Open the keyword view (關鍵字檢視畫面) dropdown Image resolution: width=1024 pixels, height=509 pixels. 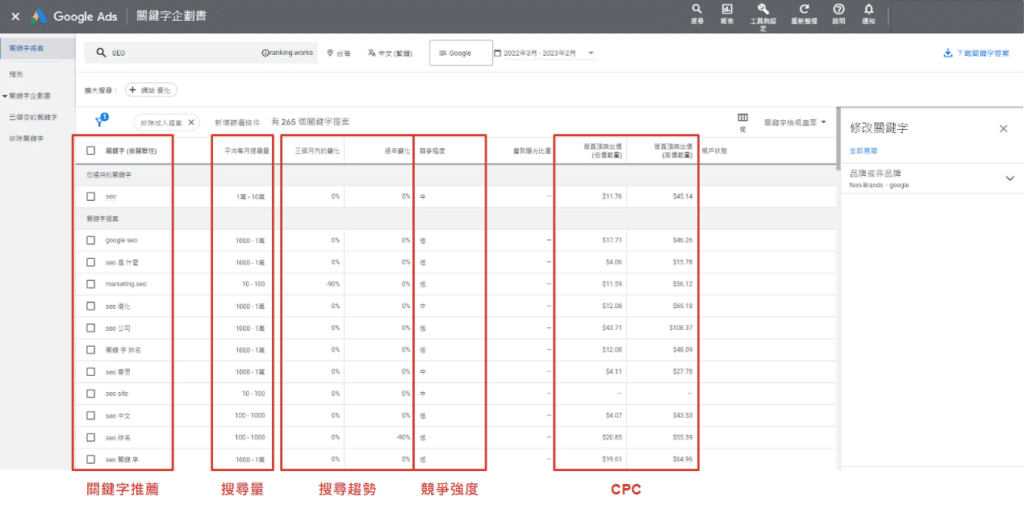[x=795, y=122]
